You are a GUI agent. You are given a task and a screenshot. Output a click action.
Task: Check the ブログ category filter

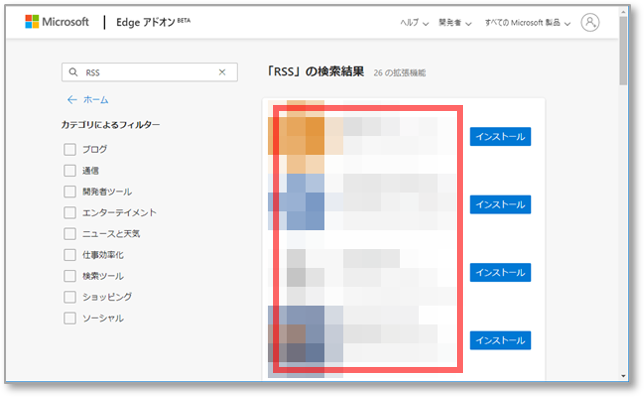point(70,149)
